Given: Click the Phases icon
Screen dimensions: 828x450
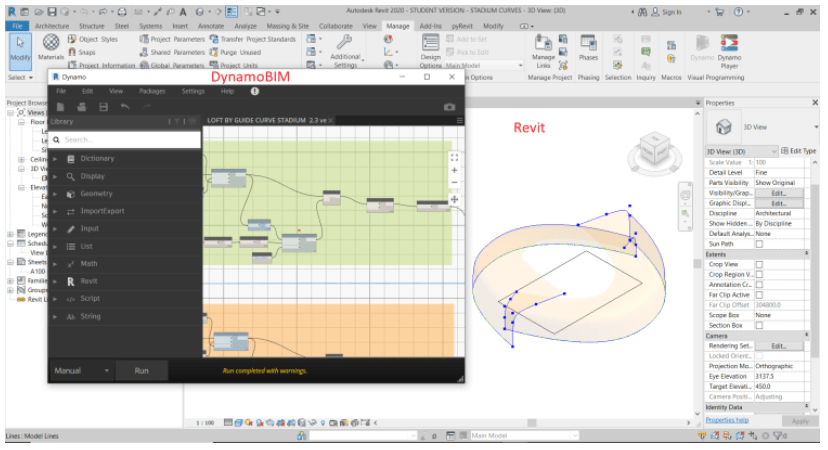Looking at the screenshot, I should (x=588, y=41).
